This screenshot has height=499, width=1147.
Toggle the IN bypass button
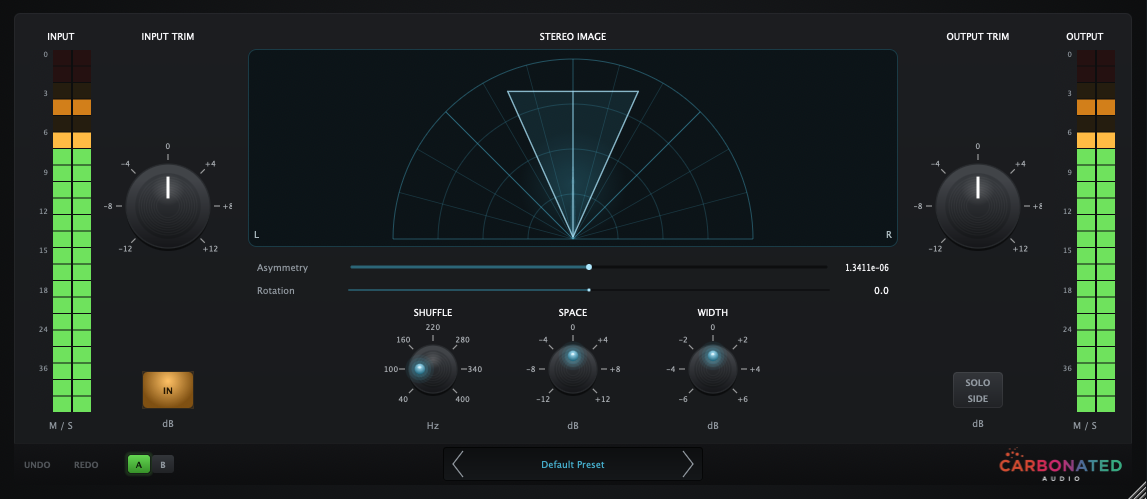(x=168, y=390)
